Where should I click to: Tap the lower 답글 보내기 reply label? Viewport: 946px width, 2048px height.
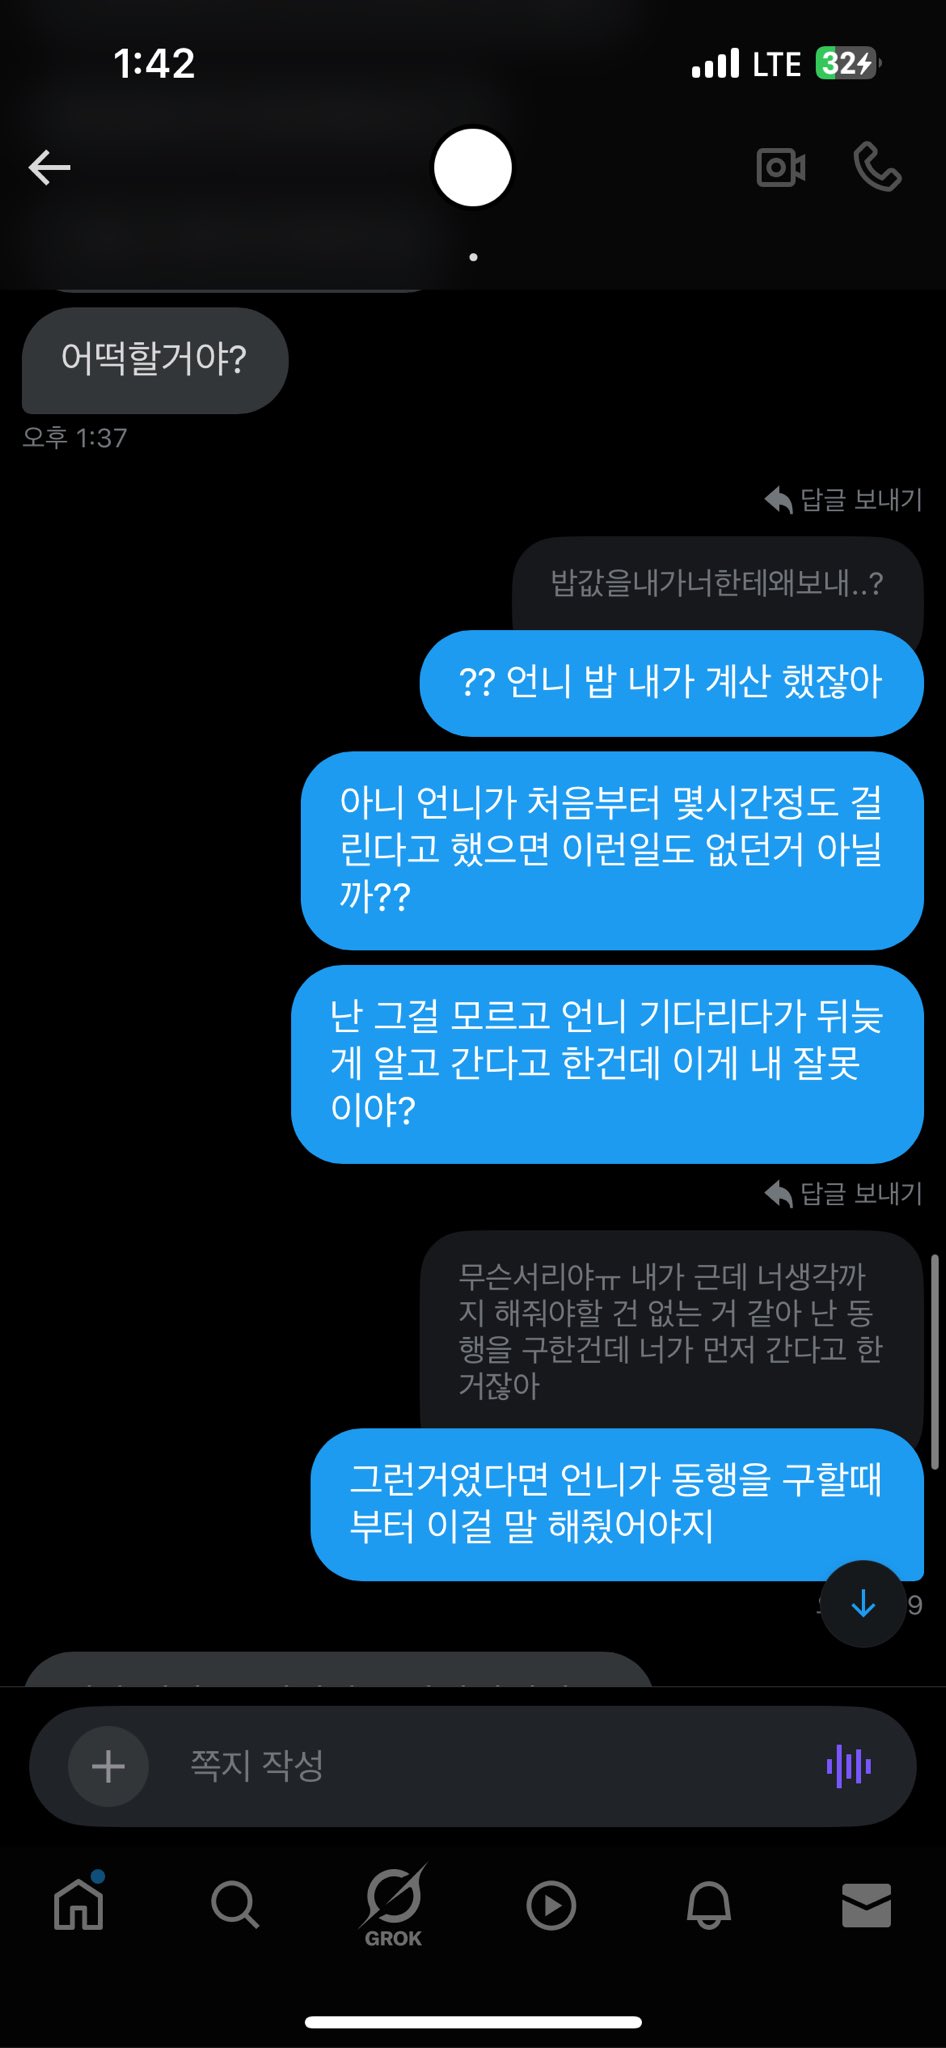(843, 1193)
